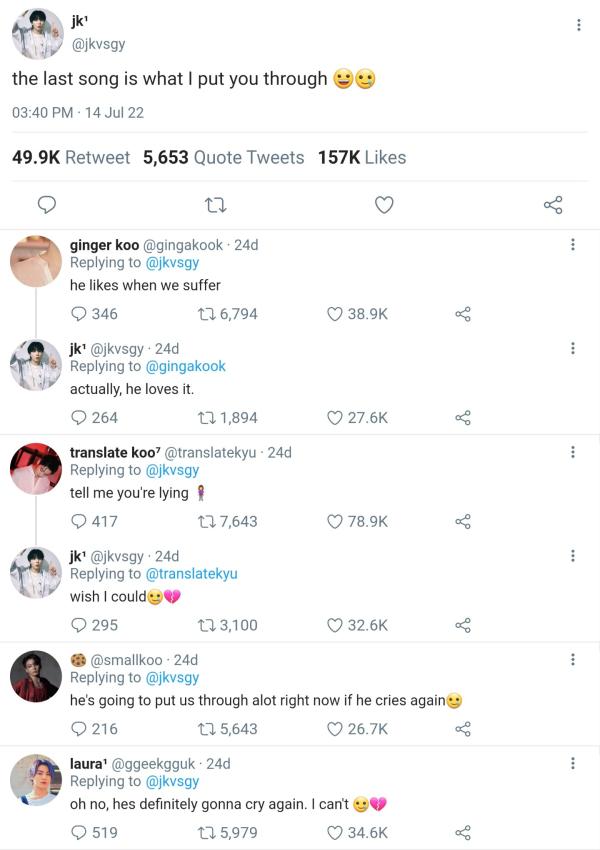
Task: Open more options on @smallkoo's reply
Action: (572, 659)
